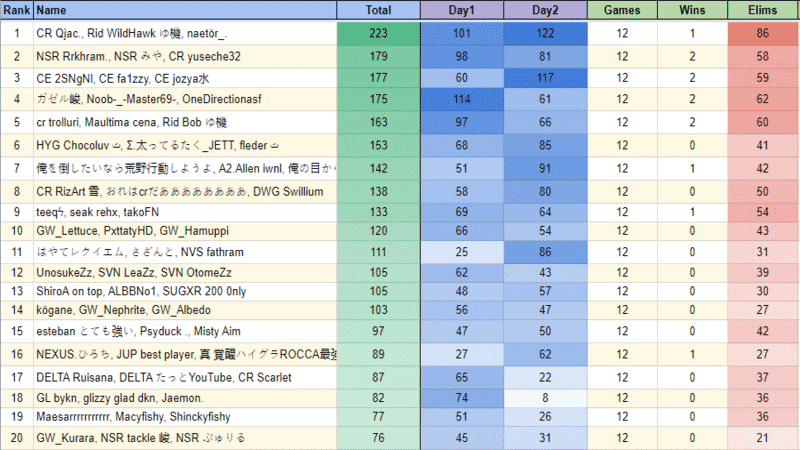Select the name cell containing A2.Allen iwnl
Screen dimensions: 800x450
(185, 168)
